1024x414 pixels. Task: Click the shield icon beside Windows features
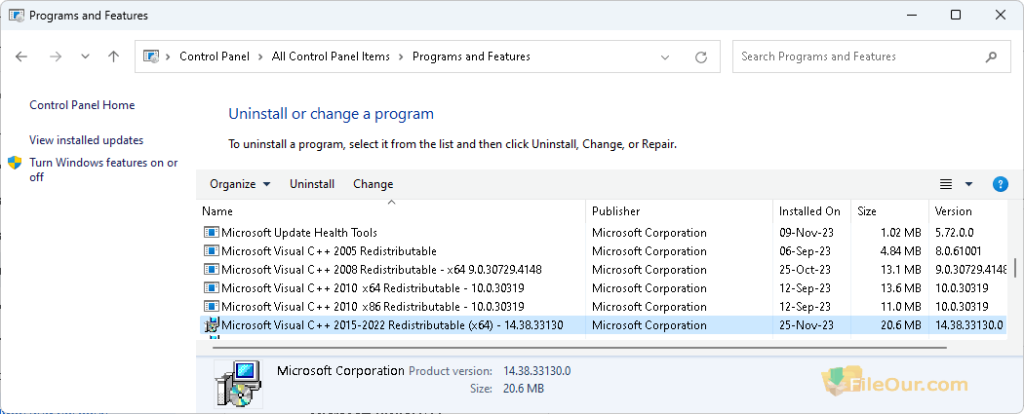coord(15,163)
